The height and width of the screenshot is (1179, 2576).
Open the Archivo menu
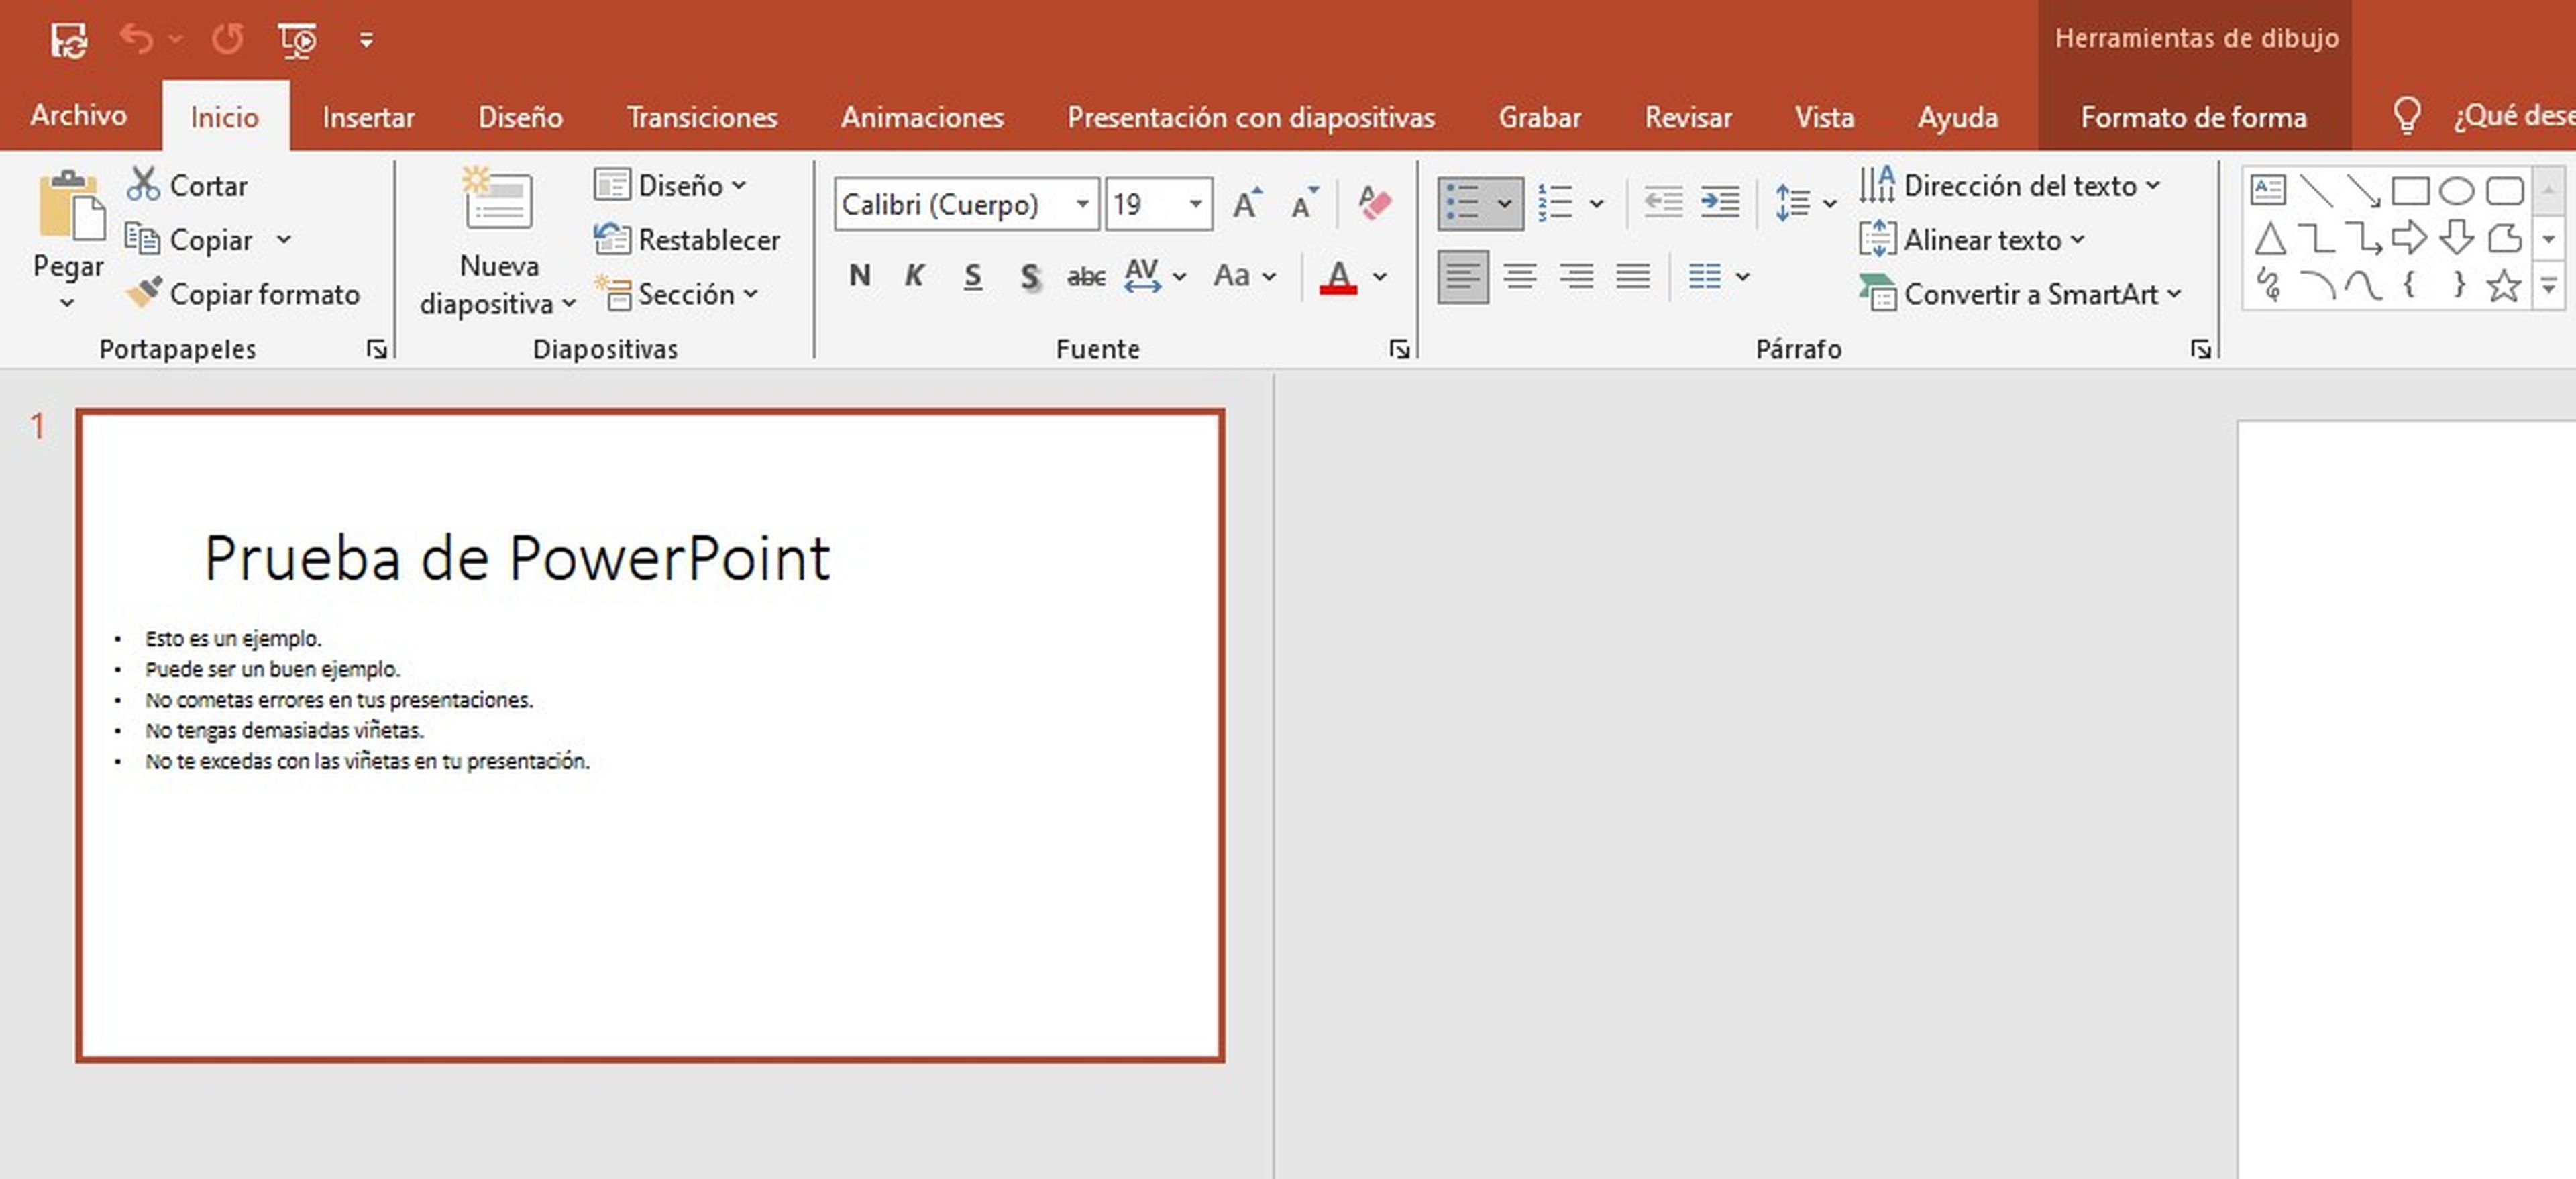click(79, 116)
